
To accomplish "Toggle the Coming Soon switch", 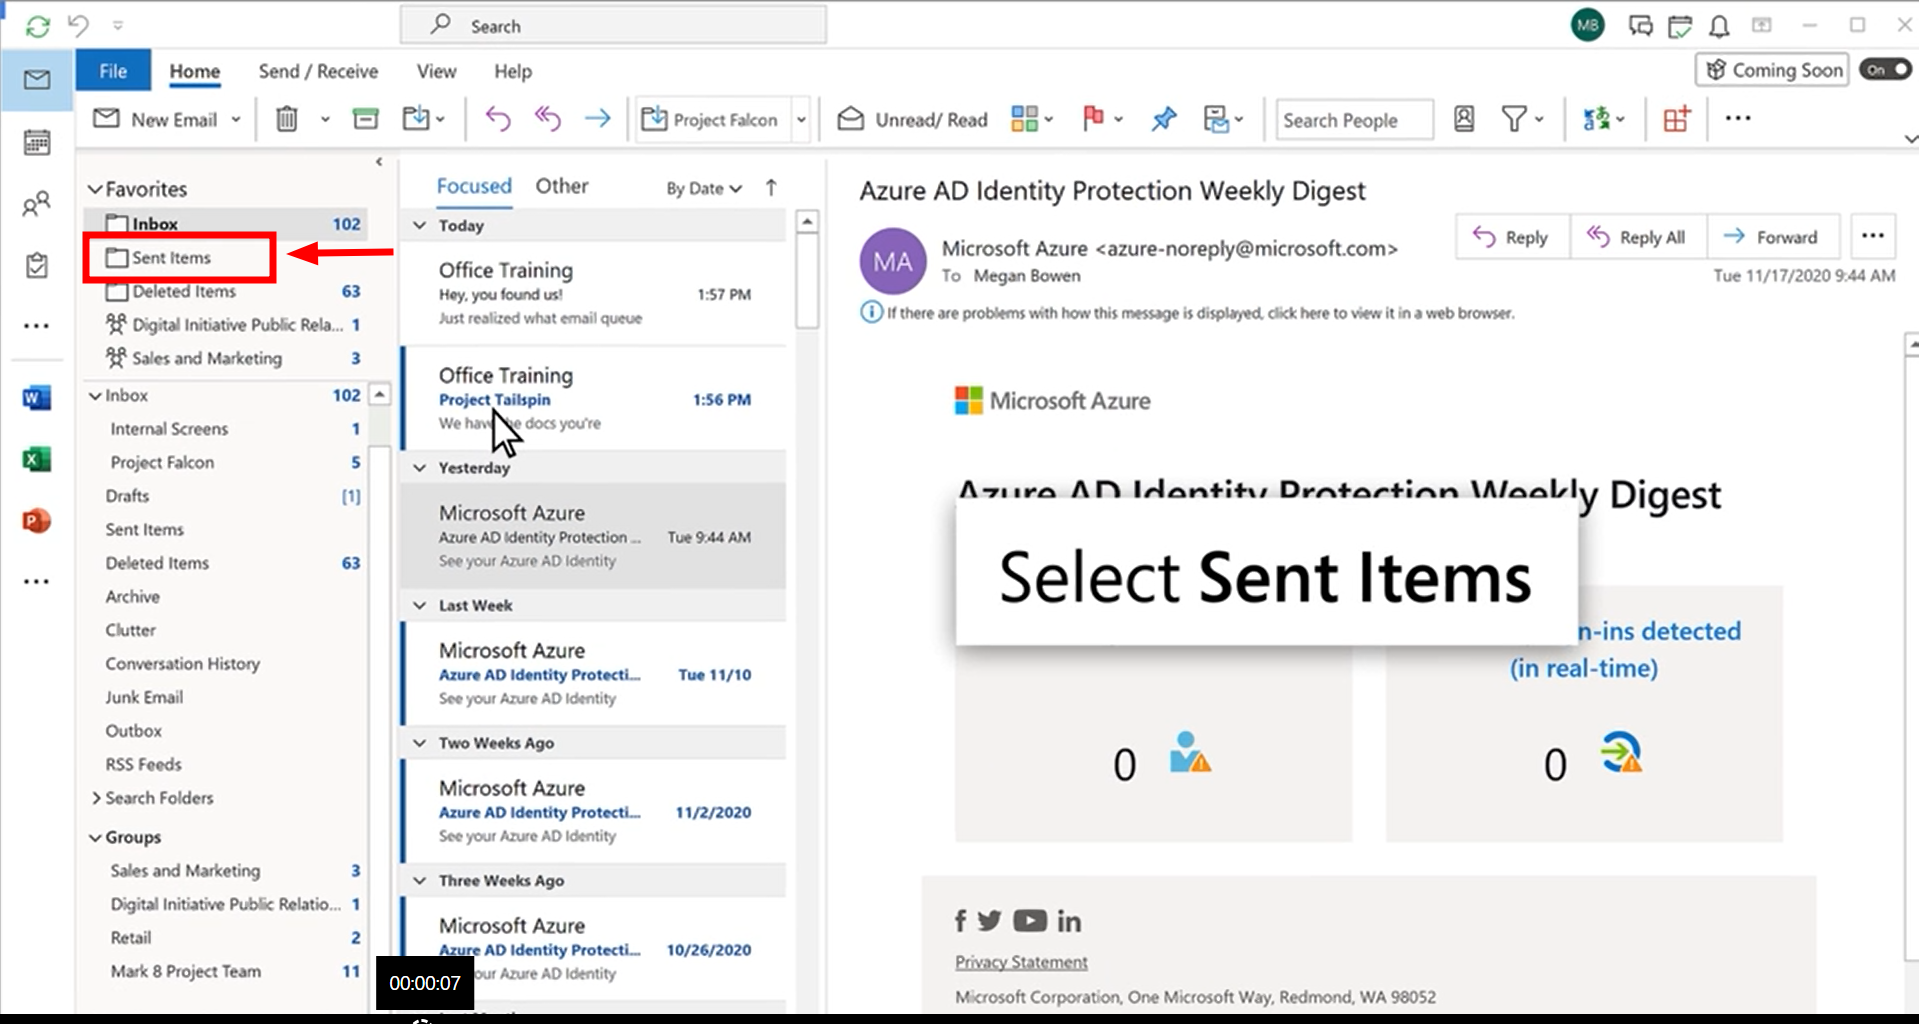I will 1885,70.
